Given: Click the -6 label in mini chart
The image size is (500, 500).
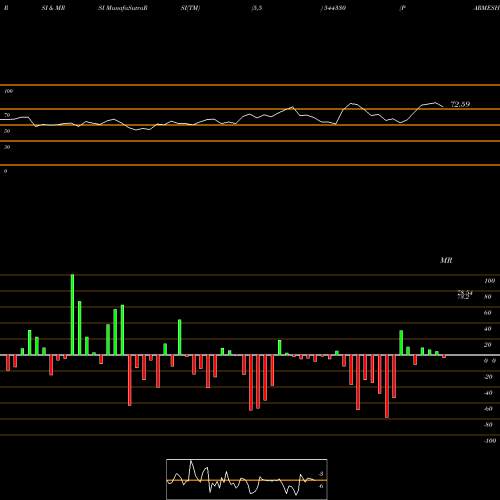Looking at the screenshot, I should (x=320, y=486).
